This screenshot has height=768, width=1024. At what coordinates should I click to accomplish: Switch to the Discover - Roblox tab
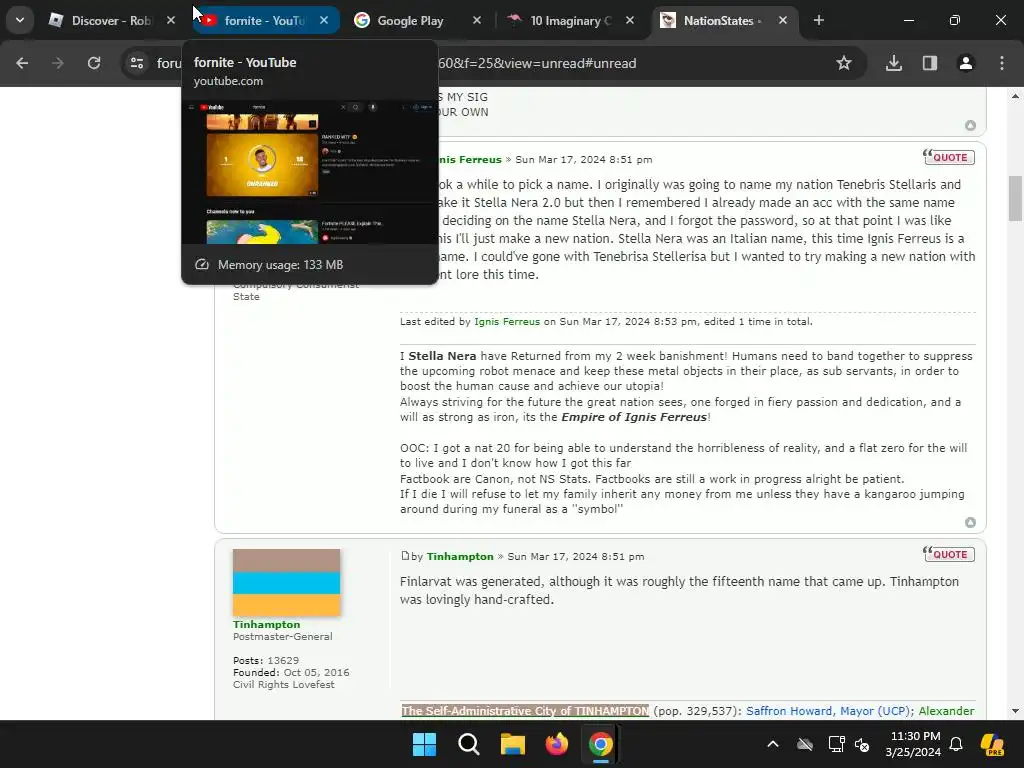point(112,20)
